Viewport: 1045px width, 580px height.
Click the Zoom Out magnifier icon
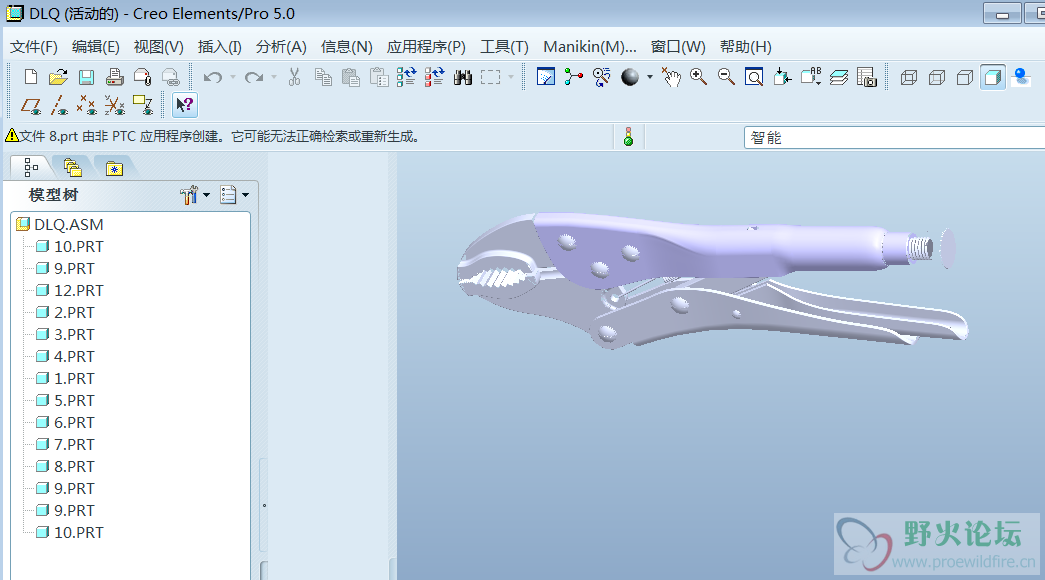726,77
